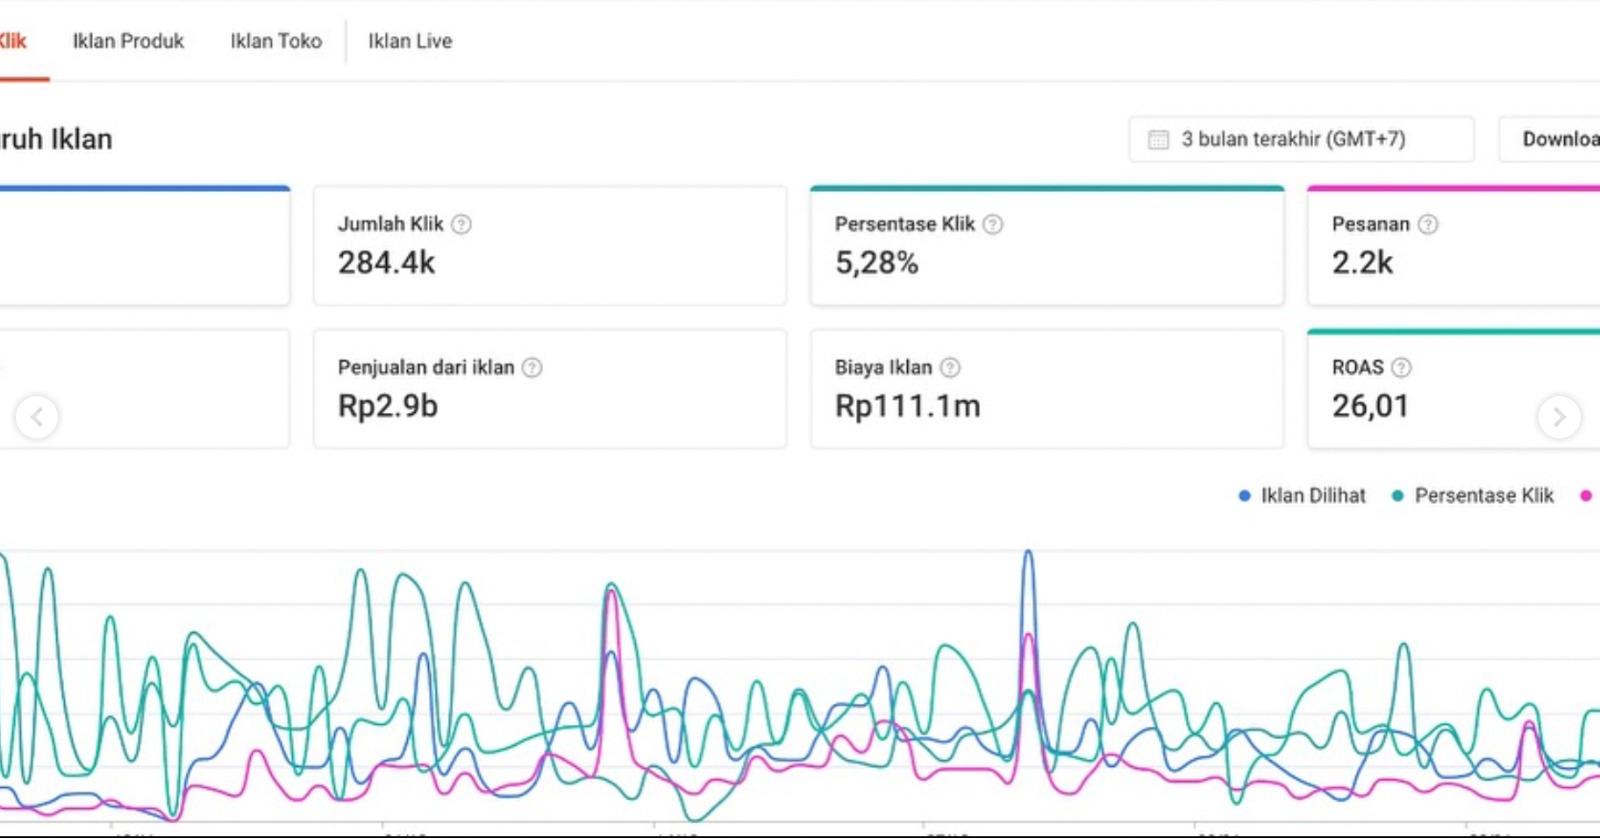1600x838 pixels.
Task: Switch to the Iklan Produk tab
Action: (x=128, y=41)
